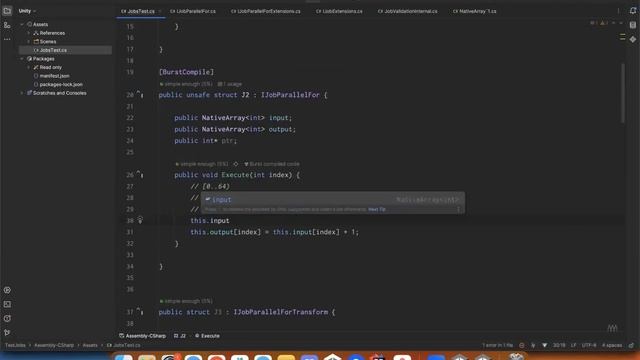Click simple enough code lens above J2 struct
Viewport: 640px width, 360px height.
[x=186, y=84]
